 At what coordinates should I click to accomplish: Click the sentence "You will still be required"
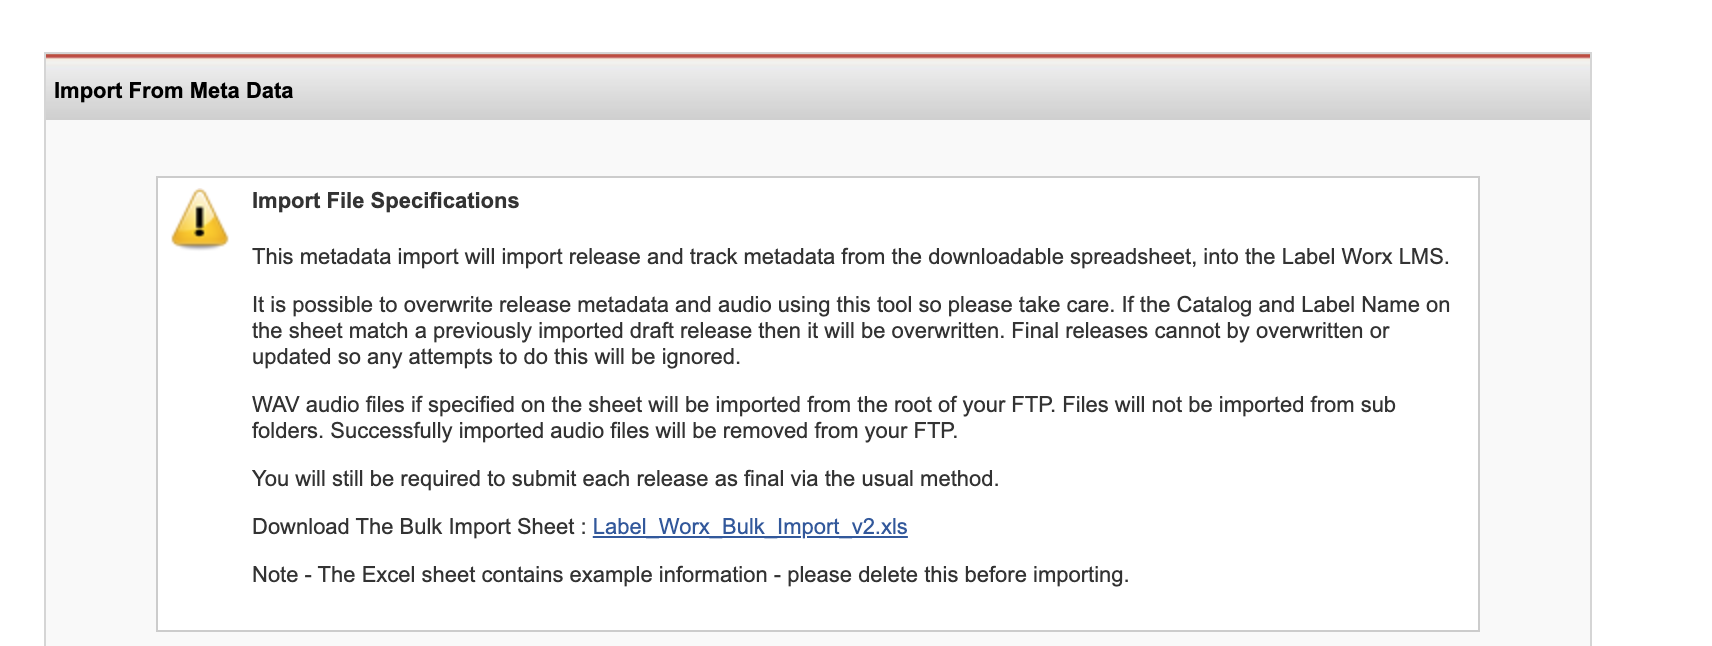pos(625,479)
